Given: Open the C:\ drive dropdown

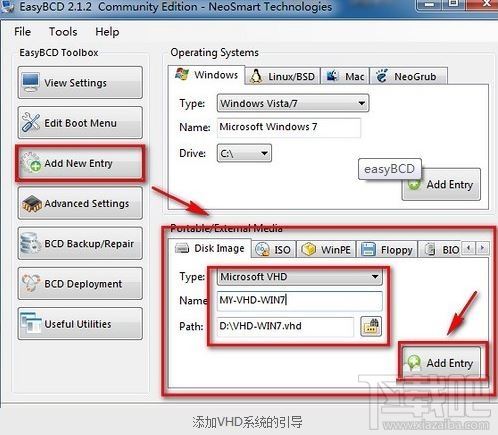Looking at the screenshot, I should click(244, 153).
